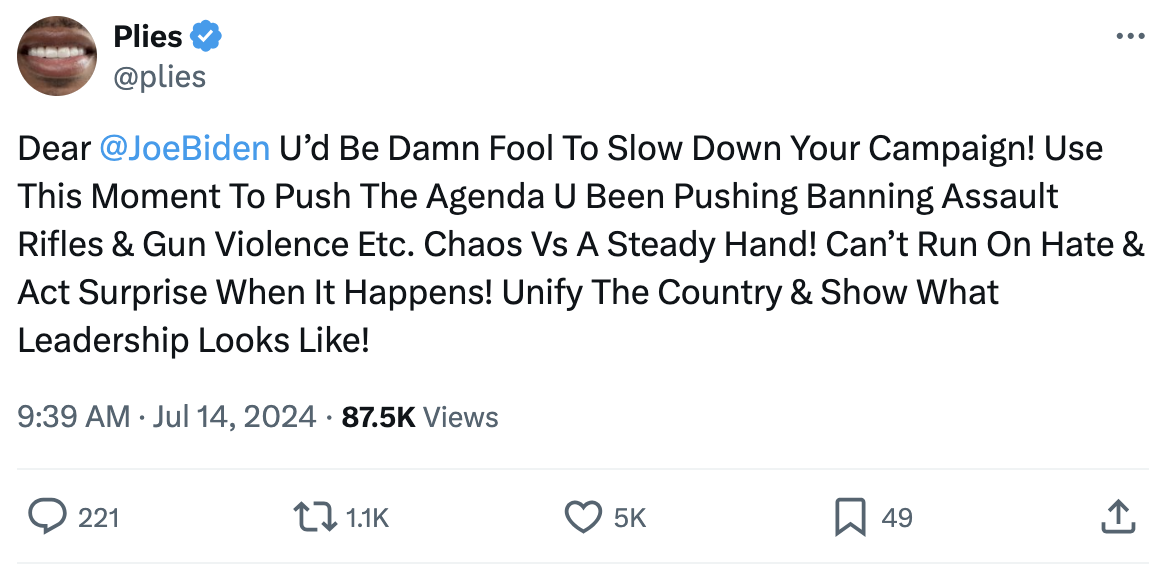Click the 87.5K view count number
Viewport: 1170px width, 564px height.
click(378, 416)
